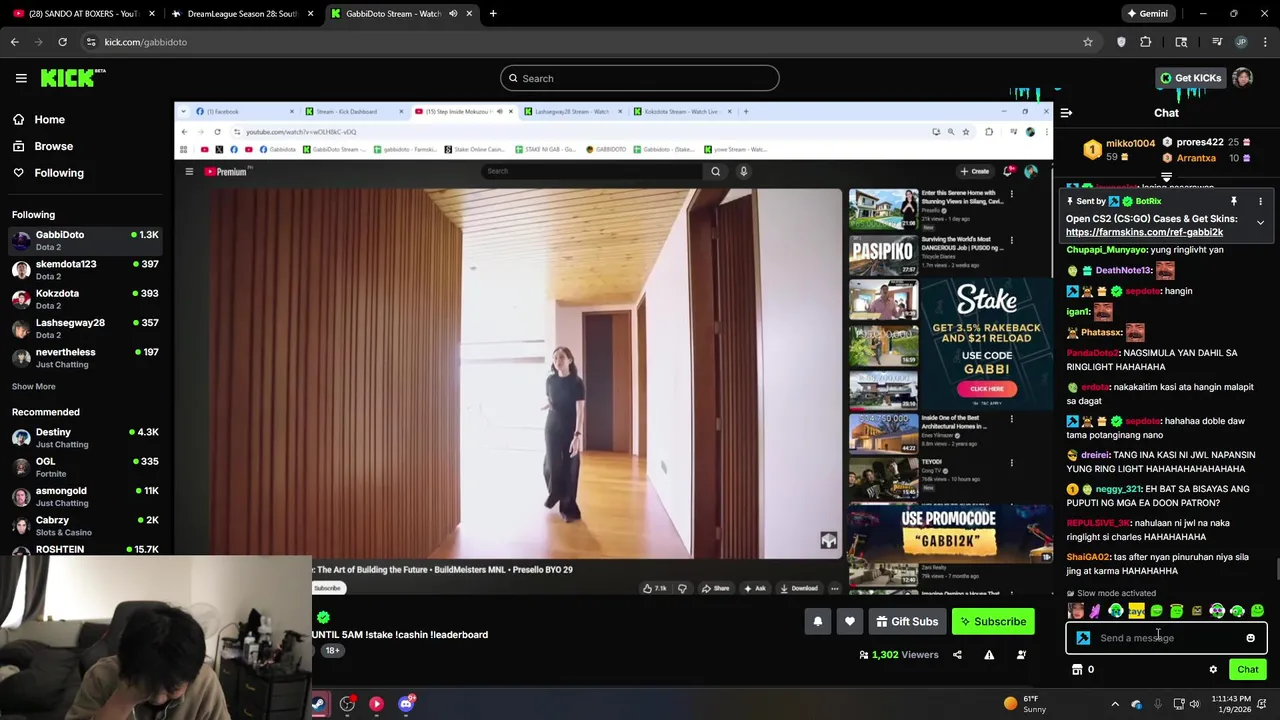1280x720 pixels.
Task: Open recommended channel Cabrzy
Action: click(x=85, y=525)
